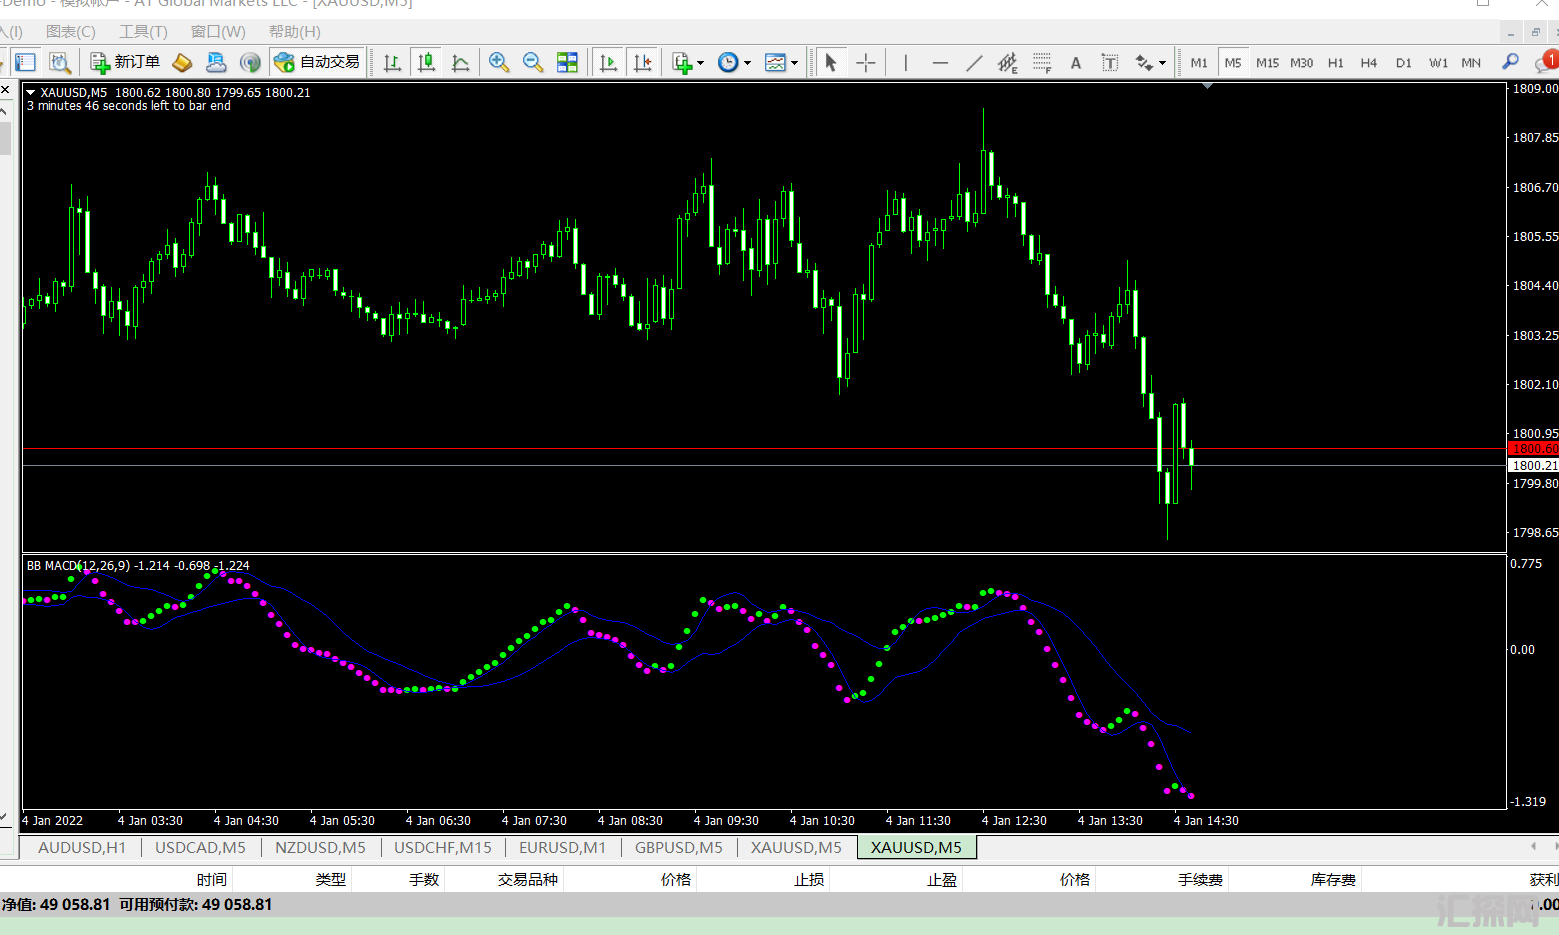Toggle chart auto scroll to latest bar
This screenshot has width=1559, height=935.
tap(608, 63)
